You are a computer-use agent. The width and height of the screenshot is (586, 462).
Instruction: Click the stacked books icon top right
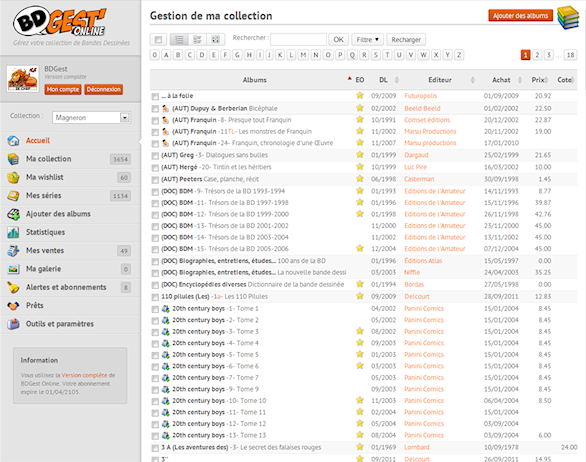click(x=568, y=17)
